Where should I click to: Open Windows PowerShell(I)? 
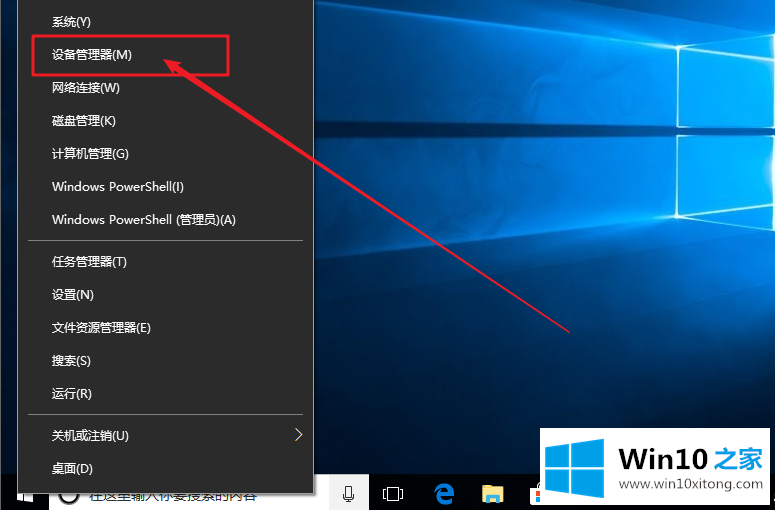(118, 187)
